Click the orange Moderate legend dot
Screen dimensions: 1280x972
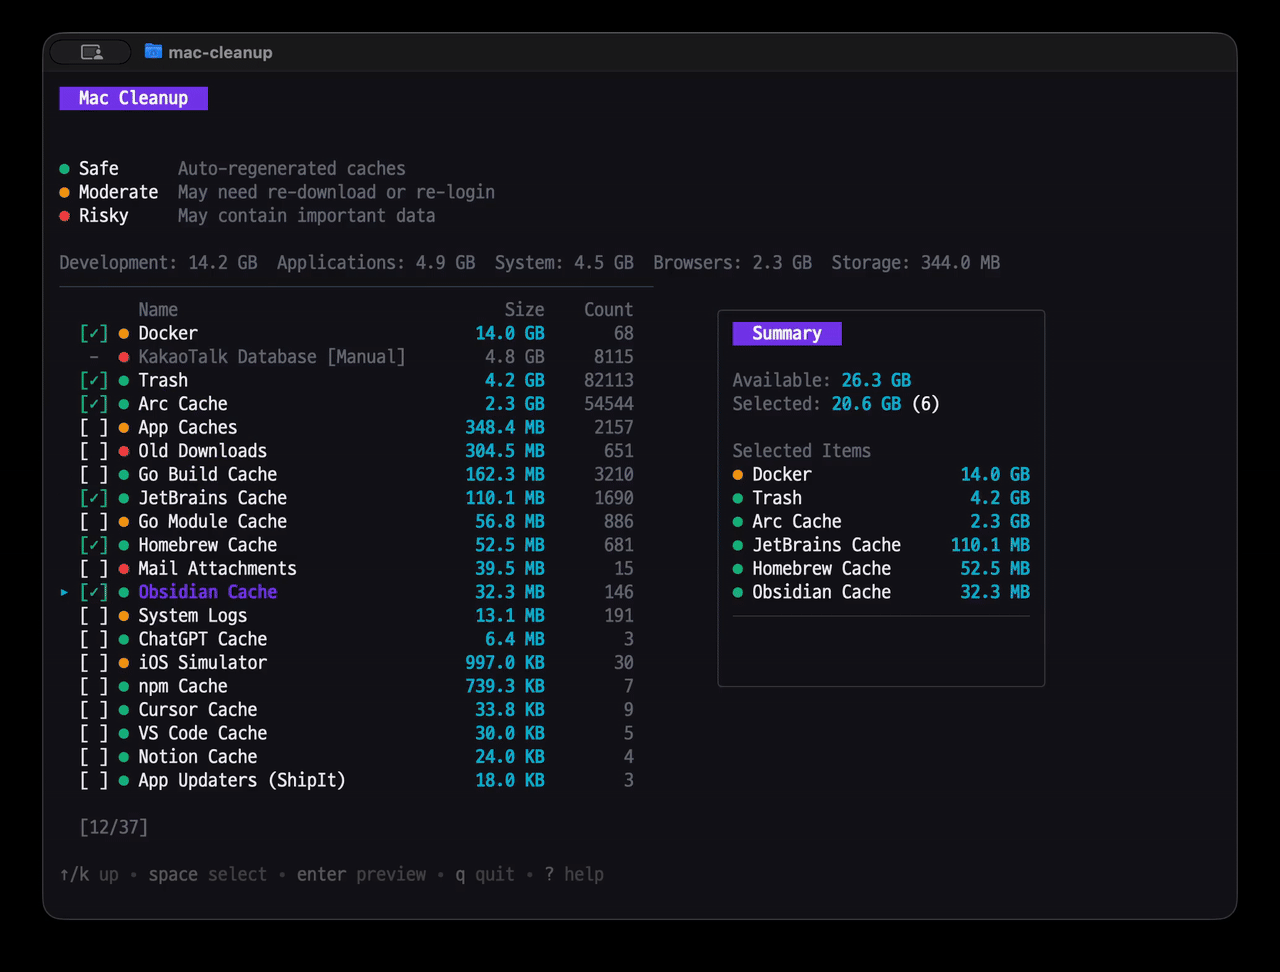[64, 192]
